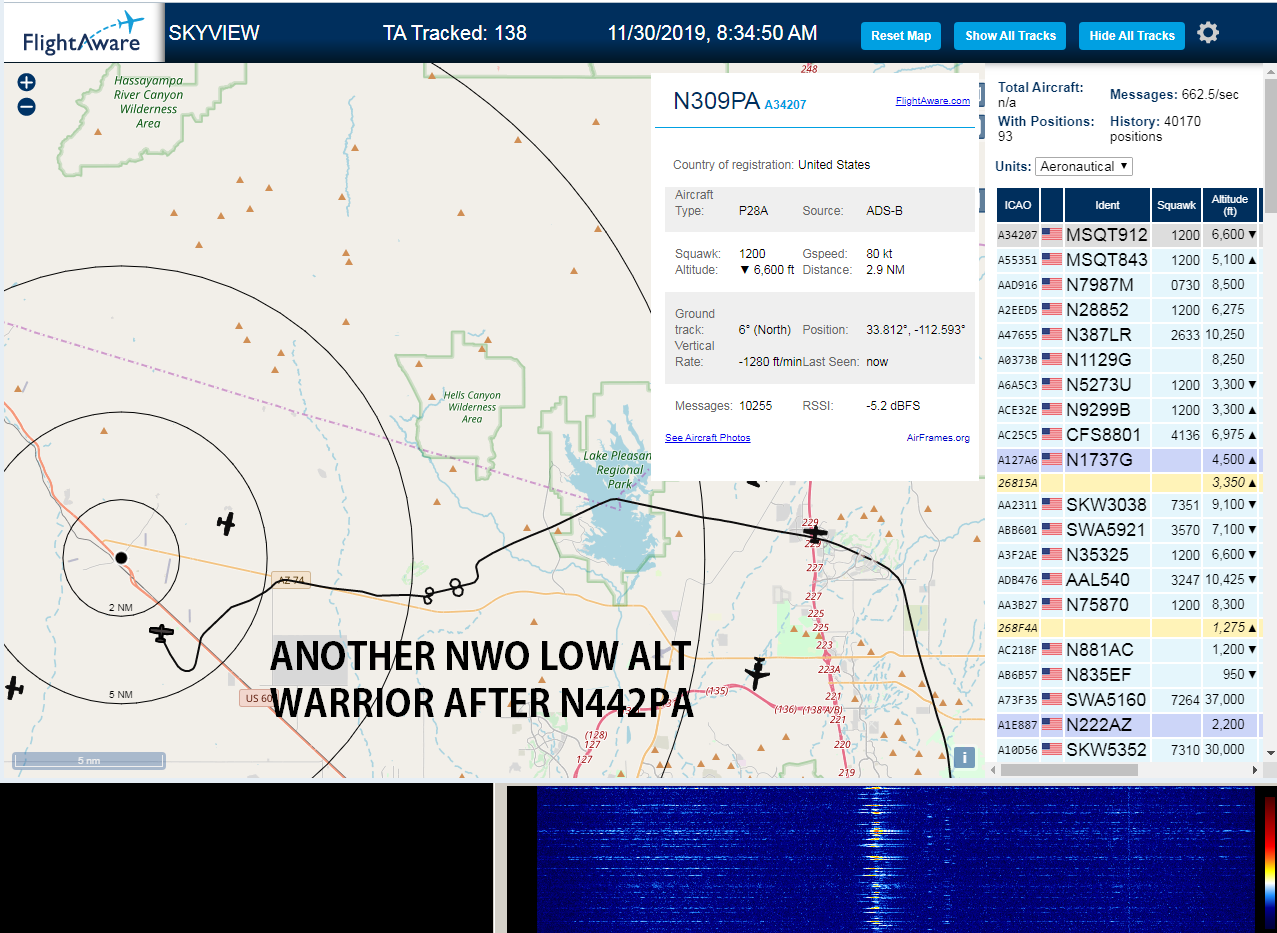Sort table by Altitude (ft) column header
The image size is (1277, 933).
pos(1230,205)
